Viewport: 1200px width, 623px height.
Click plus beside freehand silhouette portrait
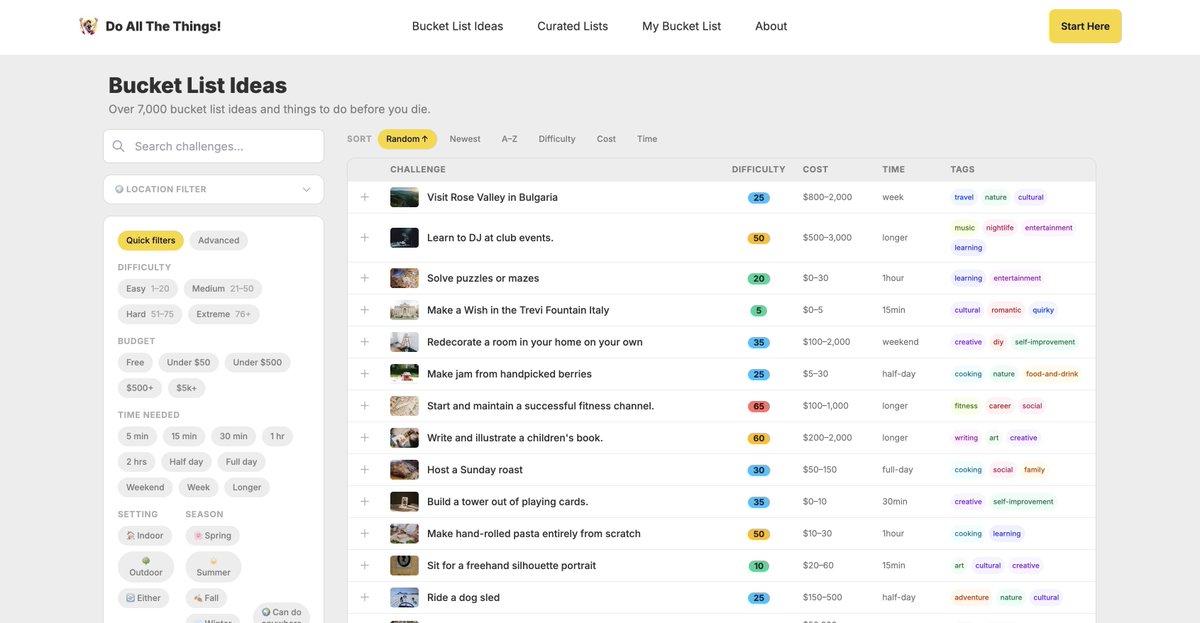[x=365, y=566]
